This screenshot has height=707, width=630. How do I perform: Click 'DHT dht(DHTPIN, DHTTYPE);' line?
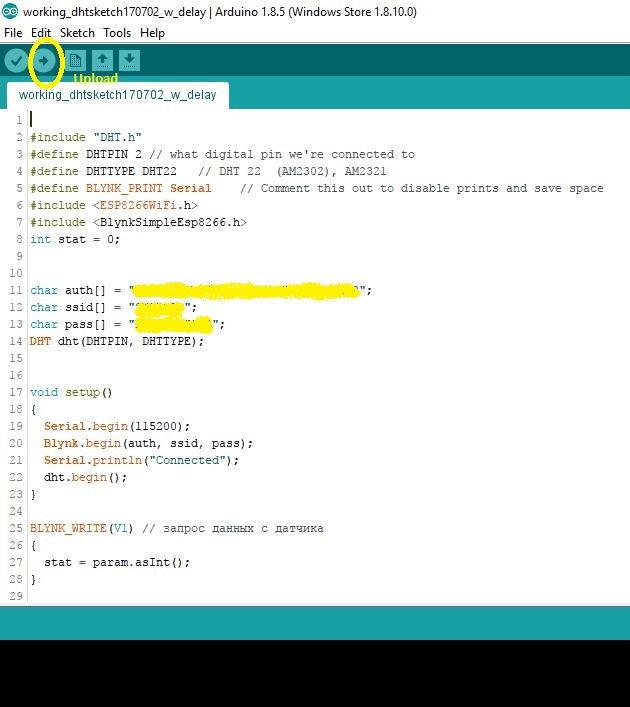[x=117, y=341]
